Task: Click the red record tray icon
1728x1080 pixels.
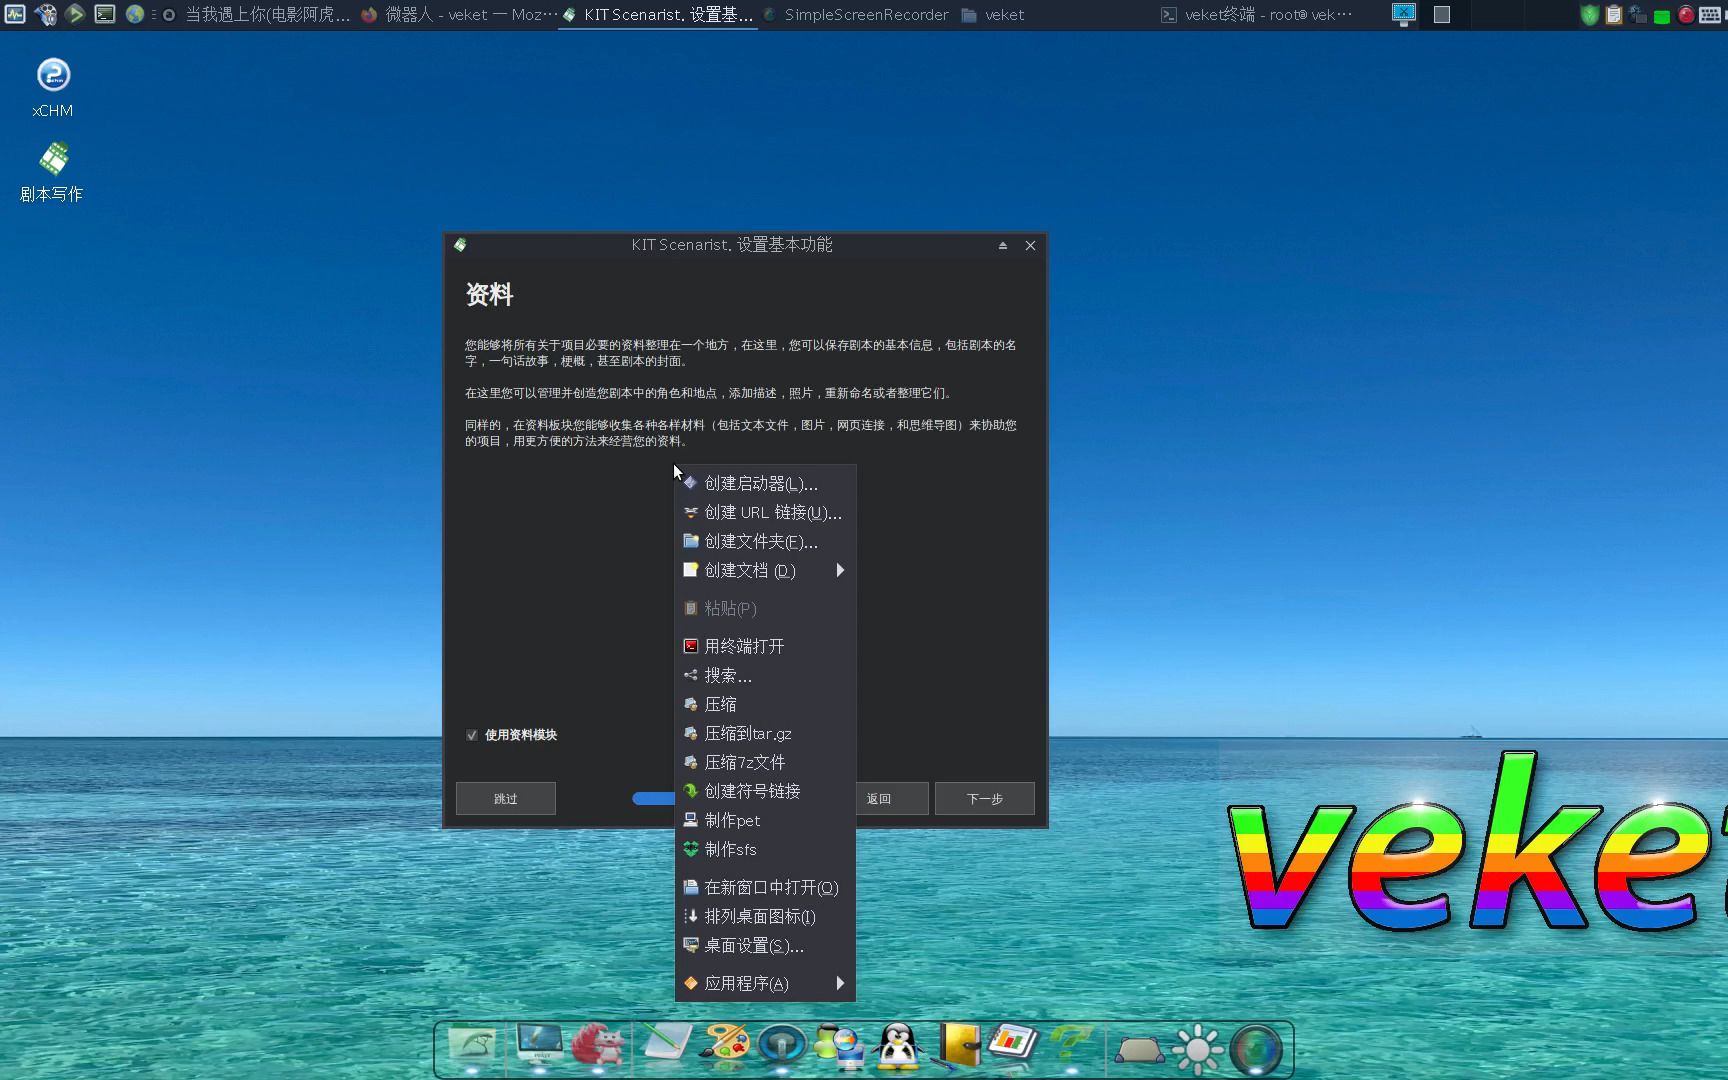Action: (x=1686, y=15)
